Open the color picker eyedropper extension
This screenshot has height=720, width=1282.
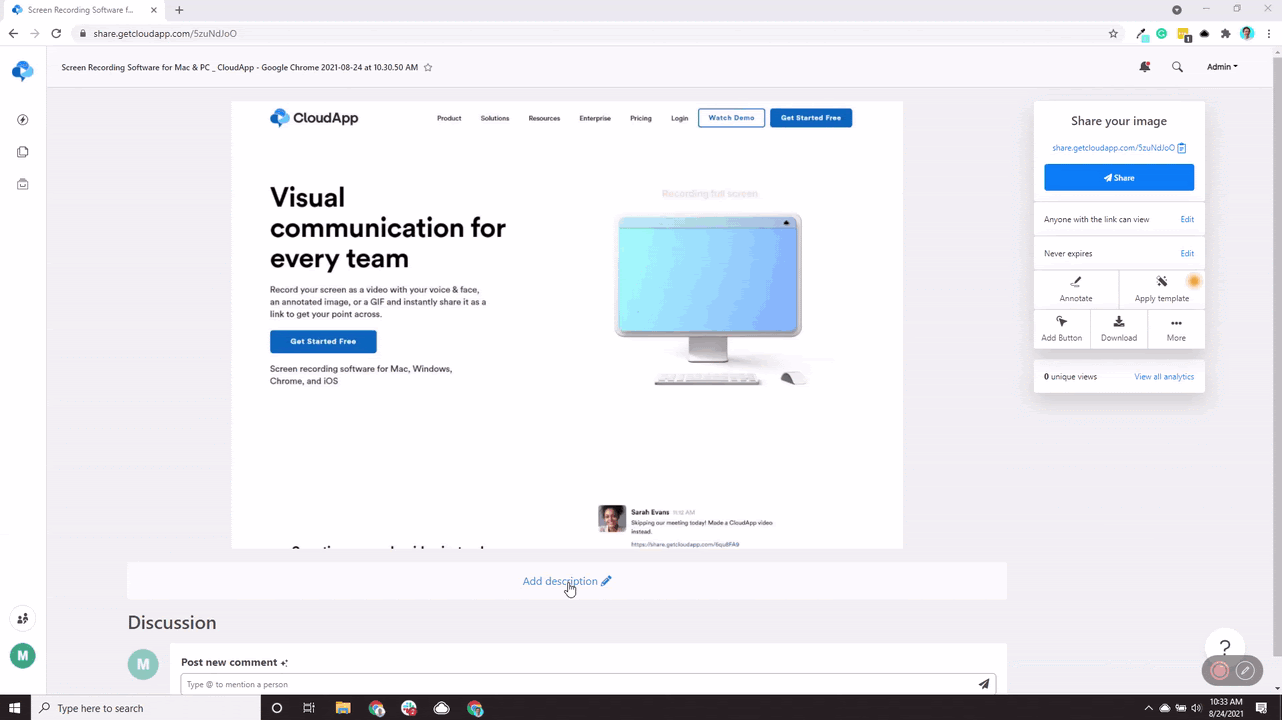pyautogui.click(x=1142, y=33)
